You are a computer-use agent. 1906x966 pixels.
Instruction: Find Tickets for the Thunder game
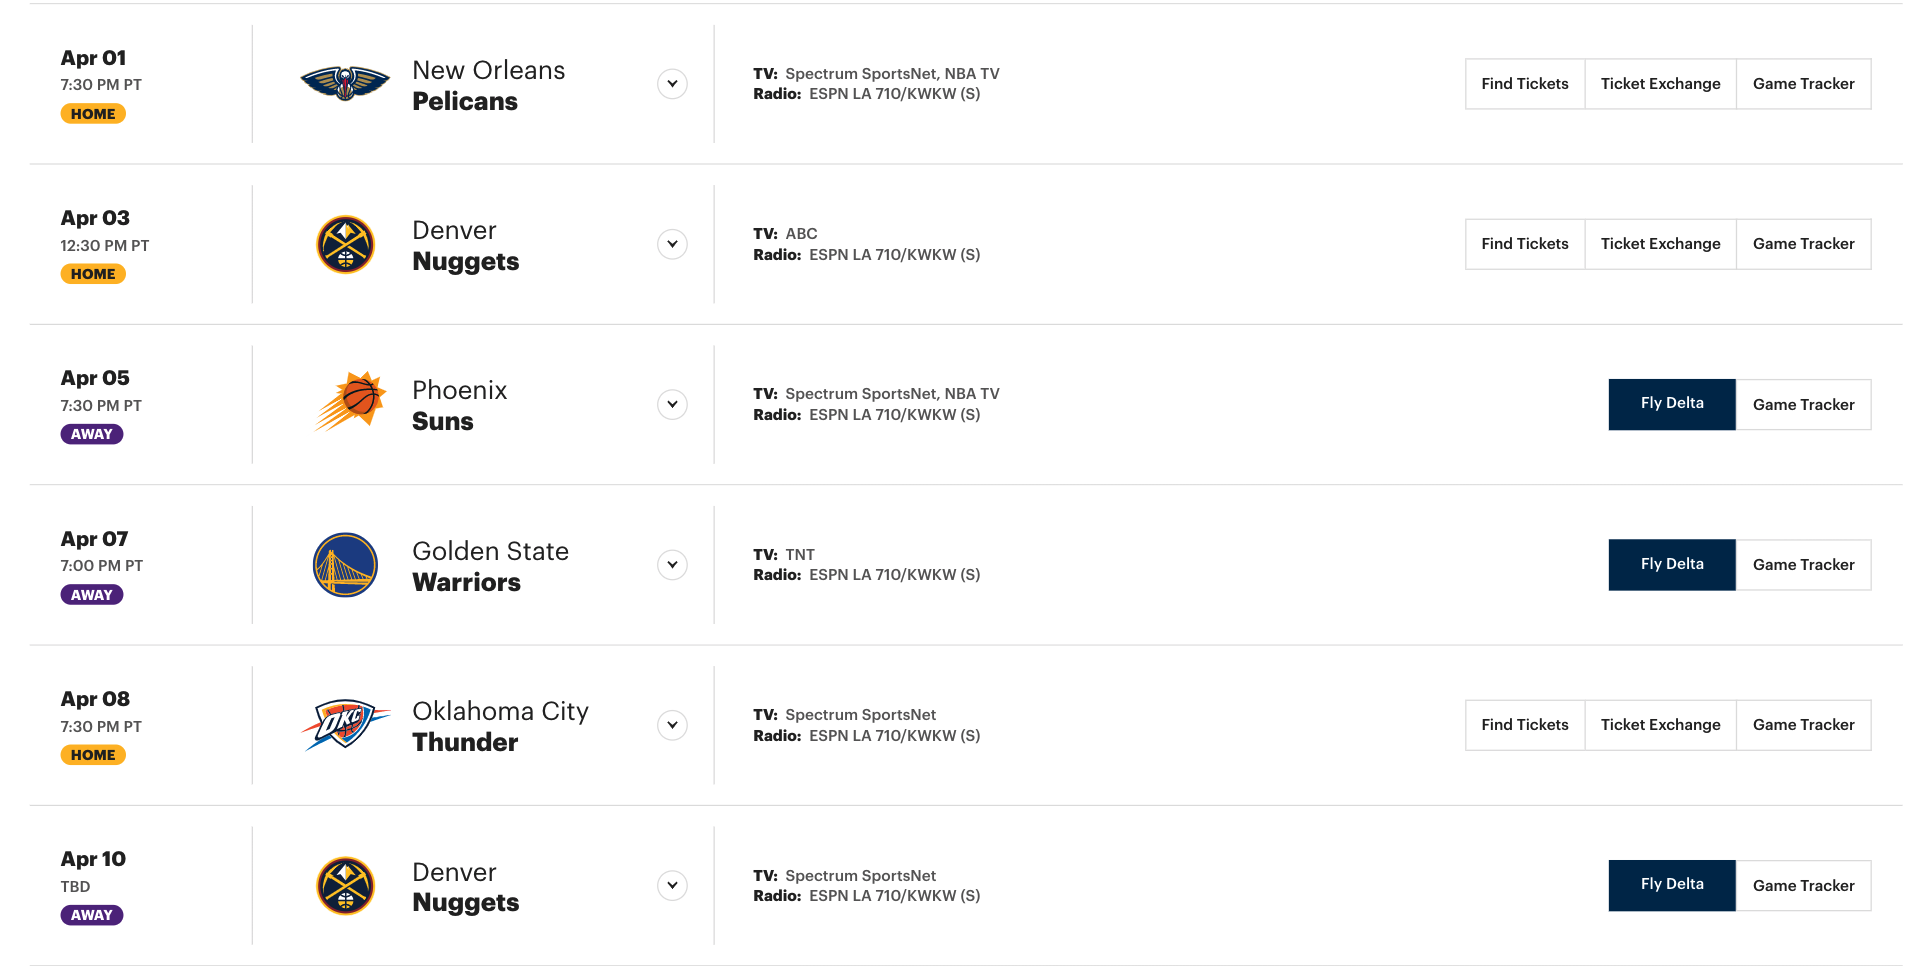(x=1524, y=725)
